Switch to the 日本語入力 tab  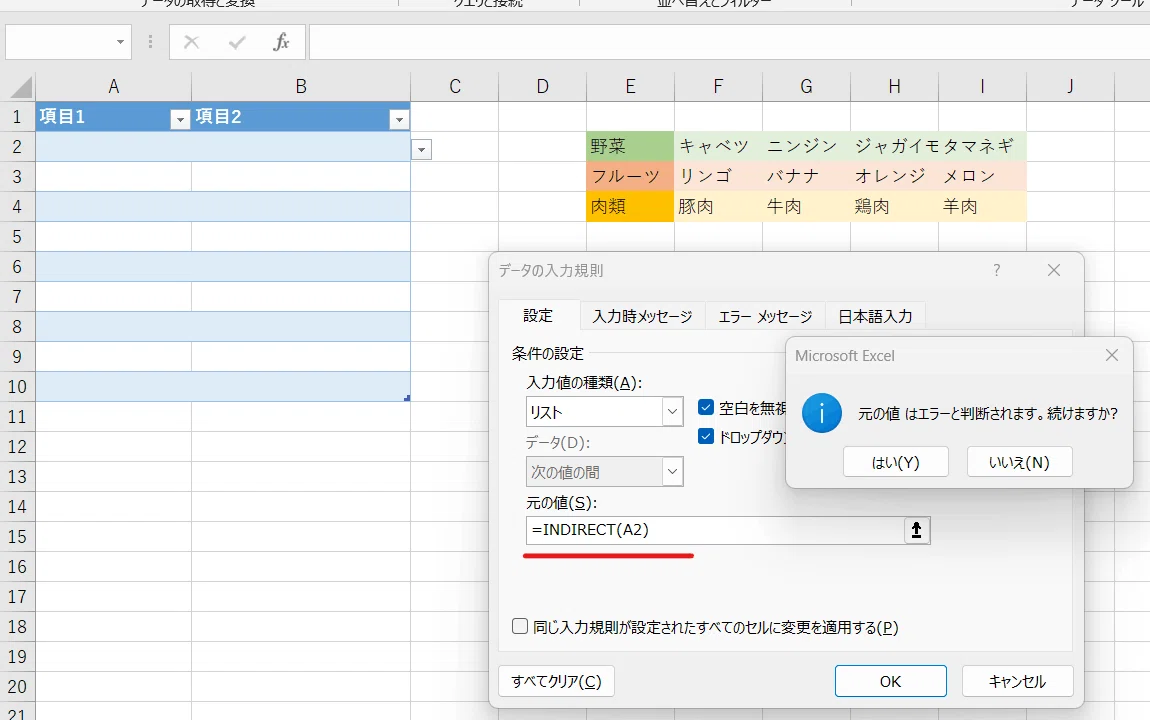coord(875,317)
